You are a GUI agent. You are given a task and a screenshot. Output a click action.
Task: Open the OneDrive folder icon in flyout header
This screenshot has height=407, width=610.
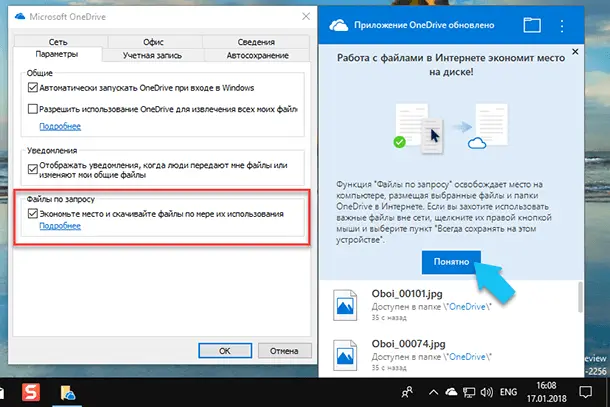(x=532, y=24)
